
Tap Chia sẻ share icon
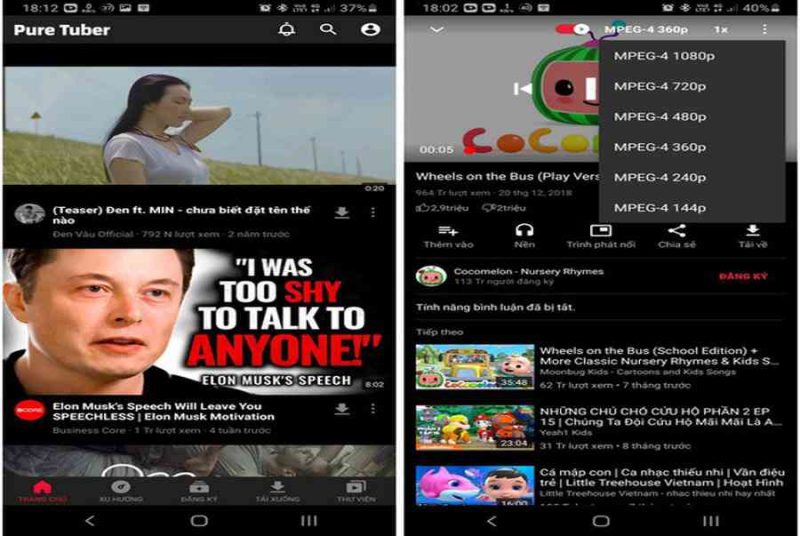tap(677, 231)
